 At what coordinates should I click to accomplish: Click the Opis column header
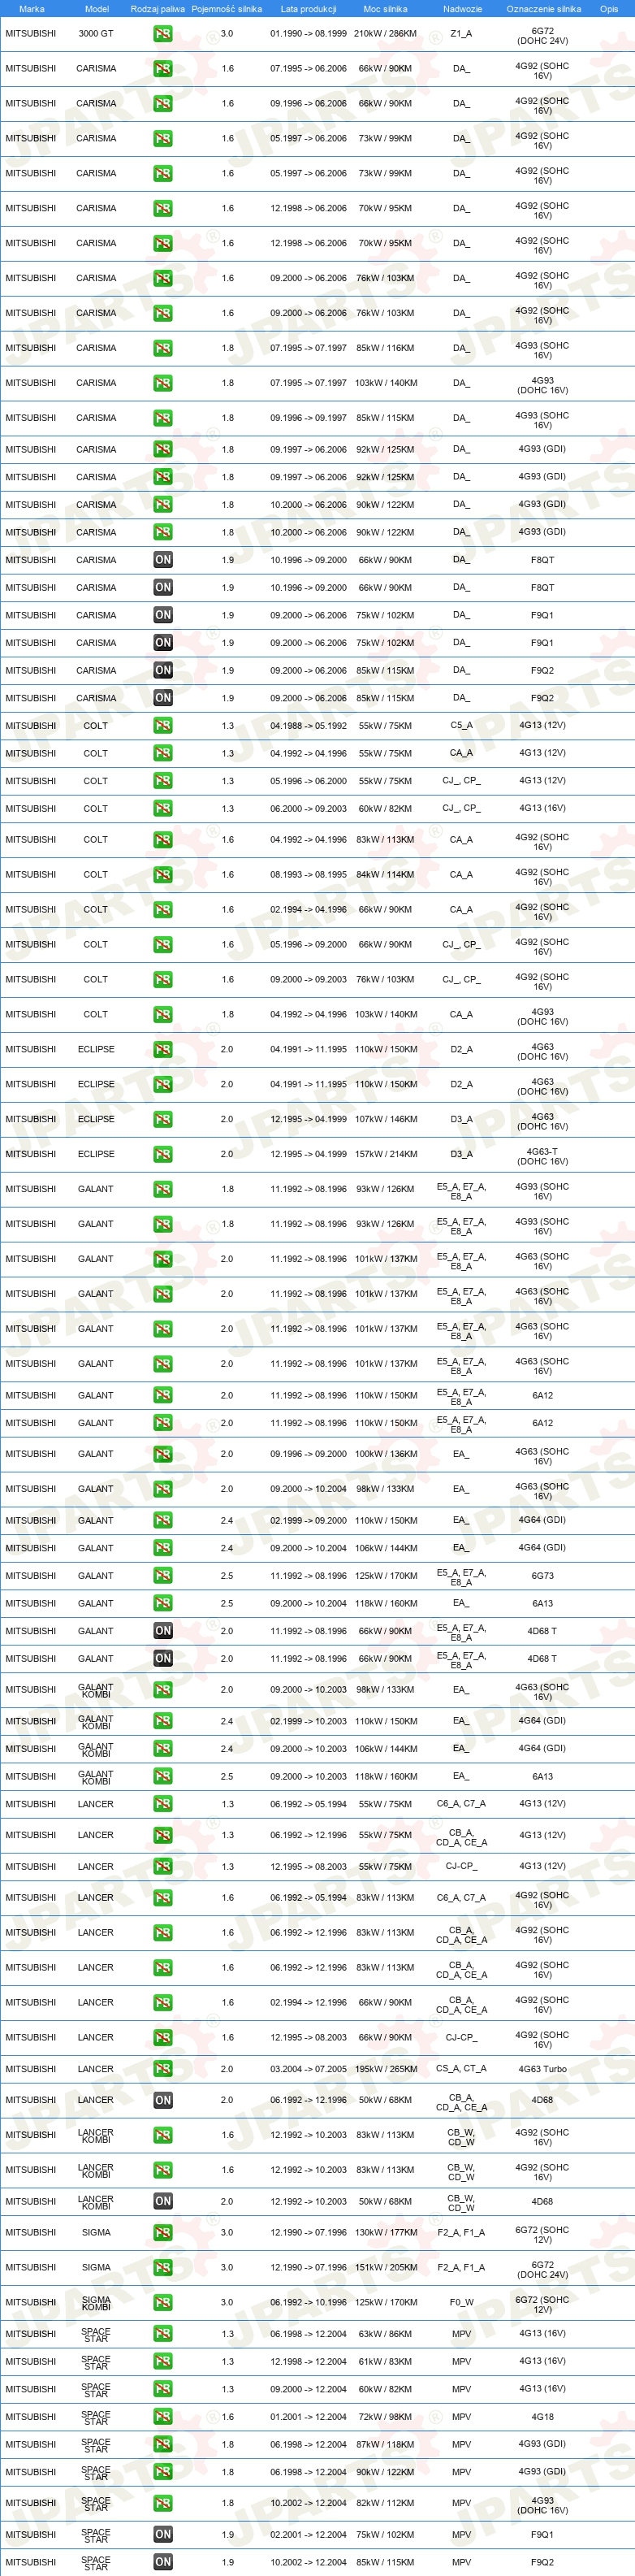(x=608, y=9)
